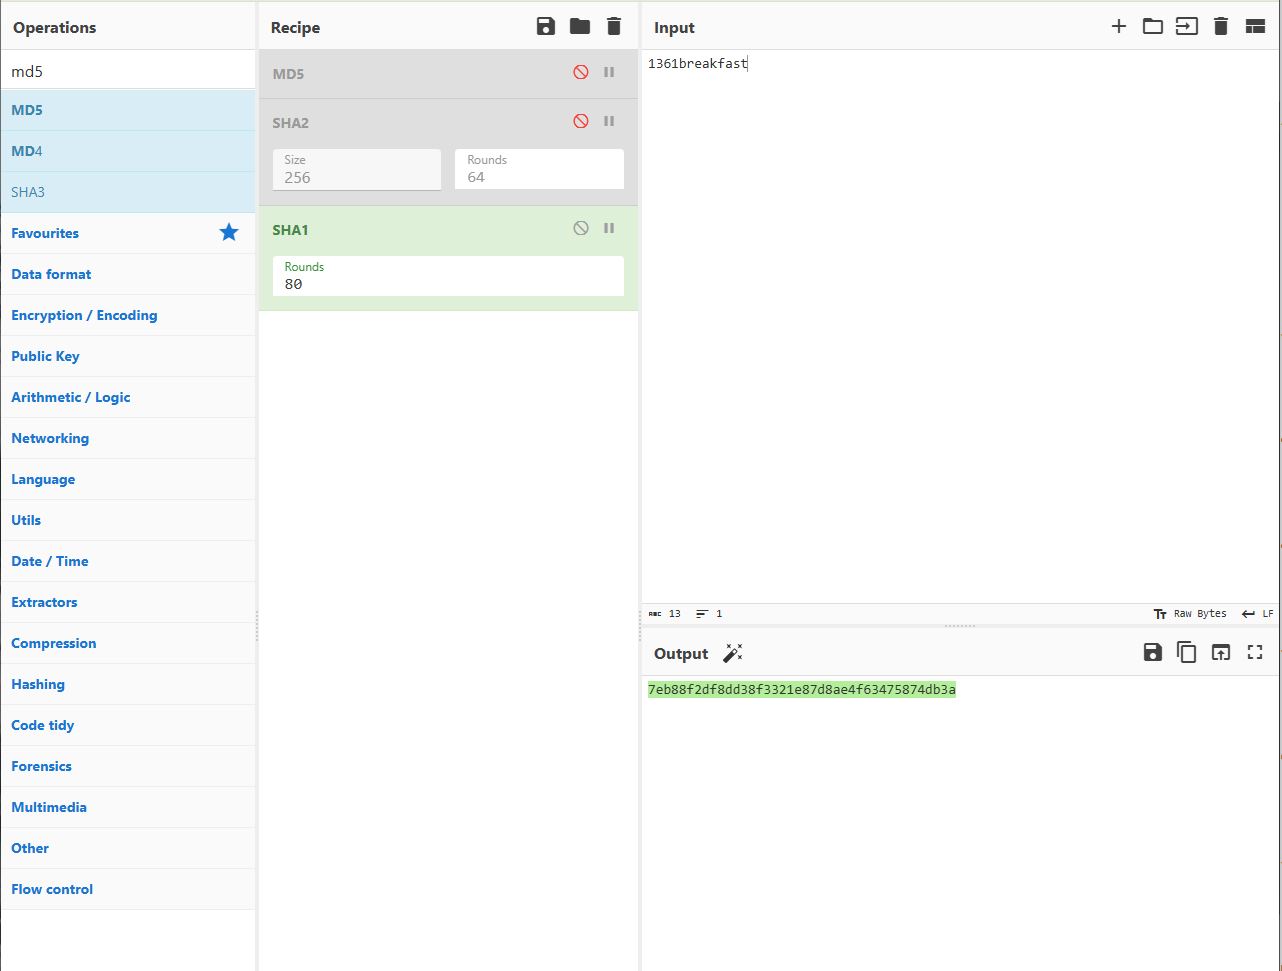The image size is (1282, 971).
Task: Save the current recipe to a file
Action: pyautogui.click(x=545, y=26)
